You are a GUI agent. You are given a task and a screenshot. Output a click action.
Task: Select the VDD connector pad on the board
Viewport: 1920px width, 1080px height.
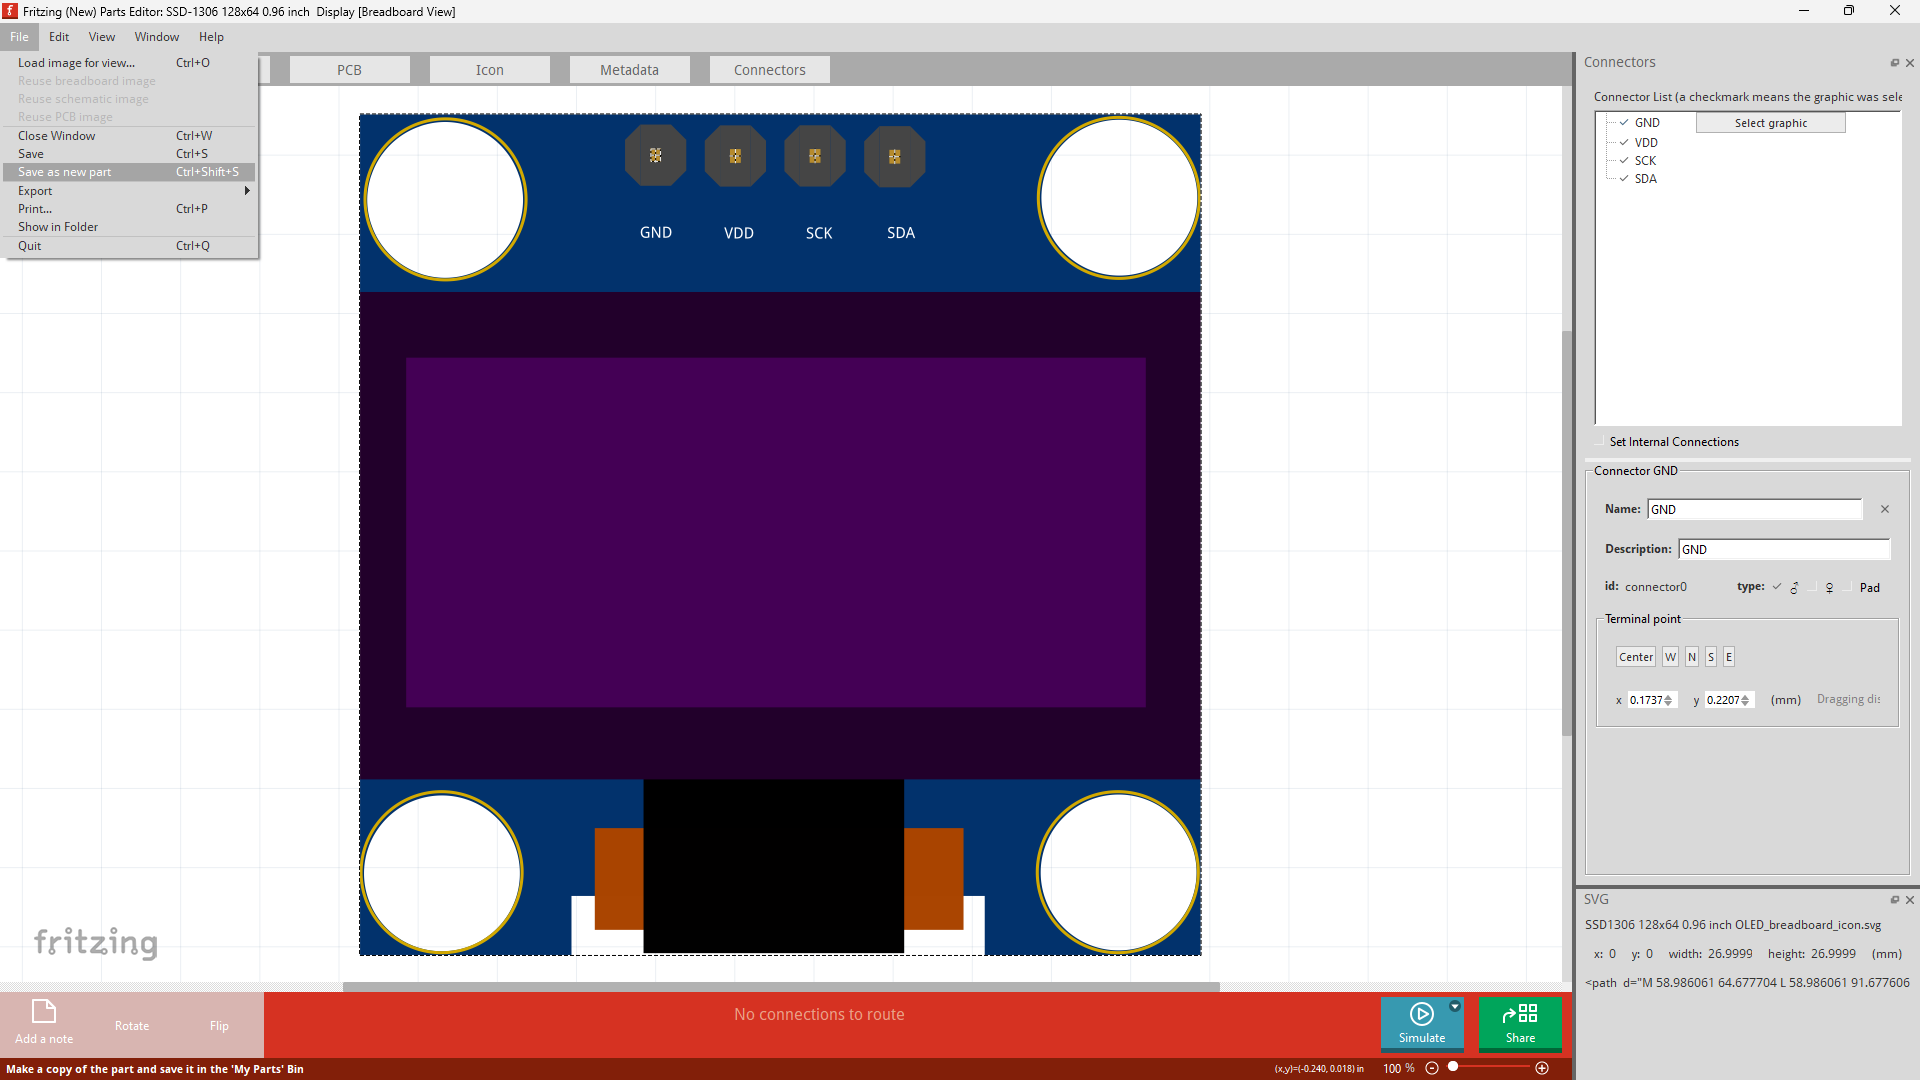[735, 156]
